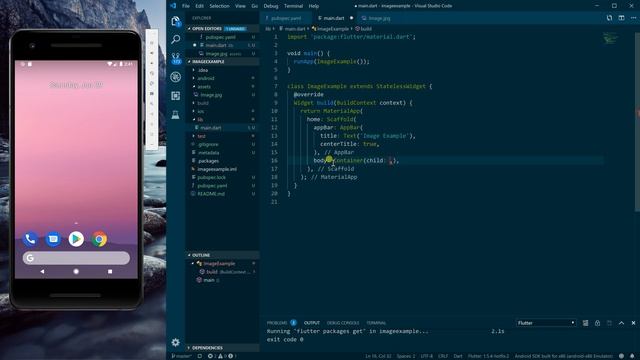Click the split editor icon
The height and width of the screenshot is (360, 640).
[x=621, y=18]
